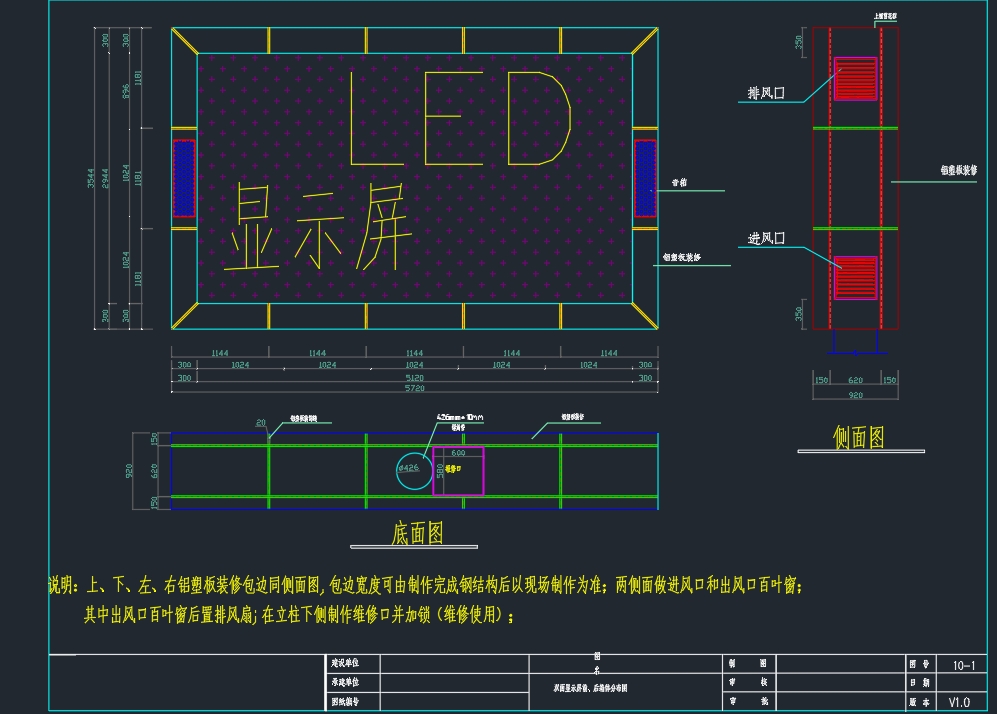Select the "5720" overall width dimension
The image size is (997, 714).
(415, 388)
